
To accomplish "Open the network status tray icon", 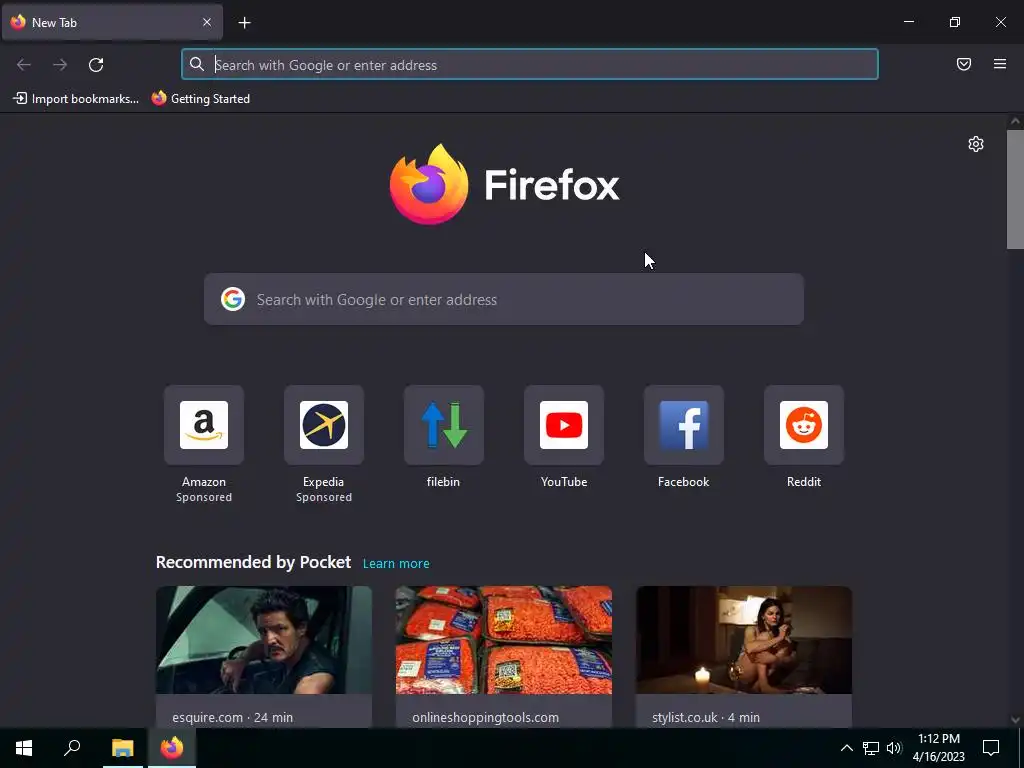I will pos(871,748).
